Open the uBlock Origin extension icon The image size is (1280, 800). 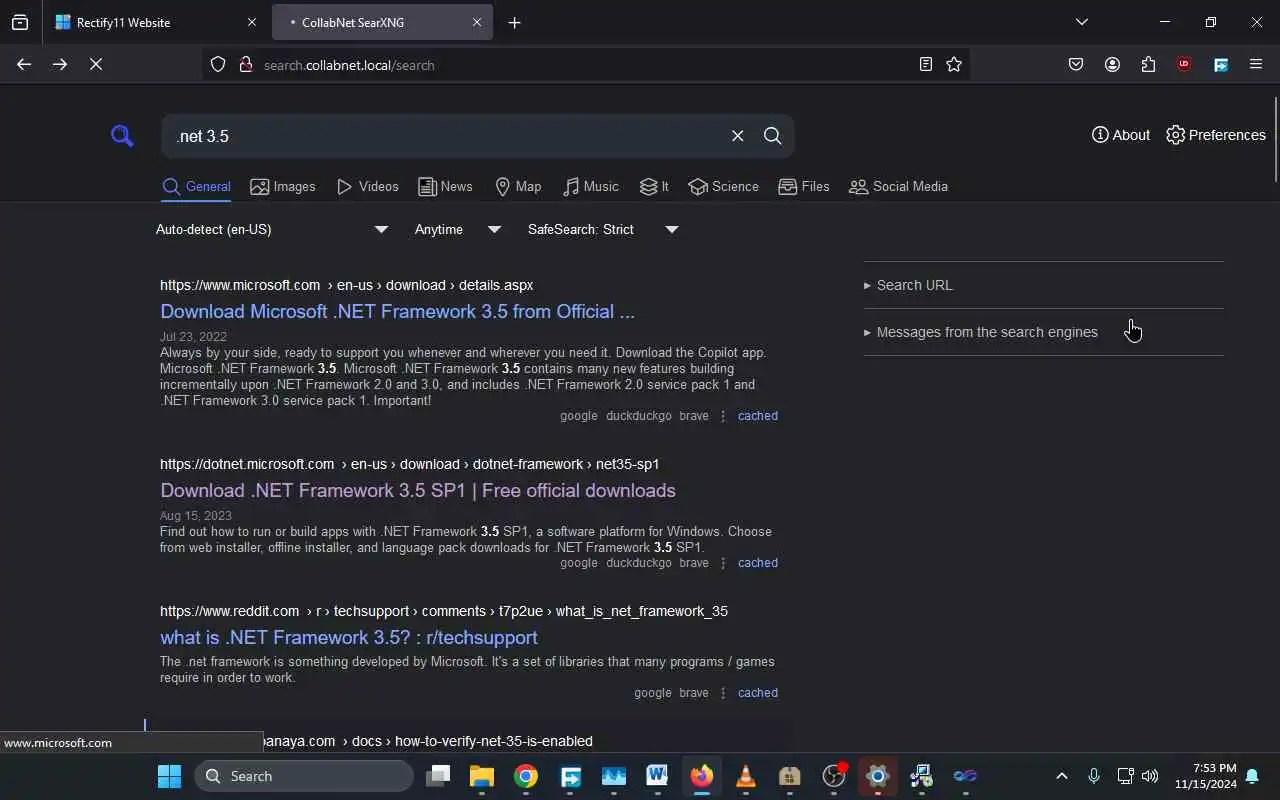1184,64
